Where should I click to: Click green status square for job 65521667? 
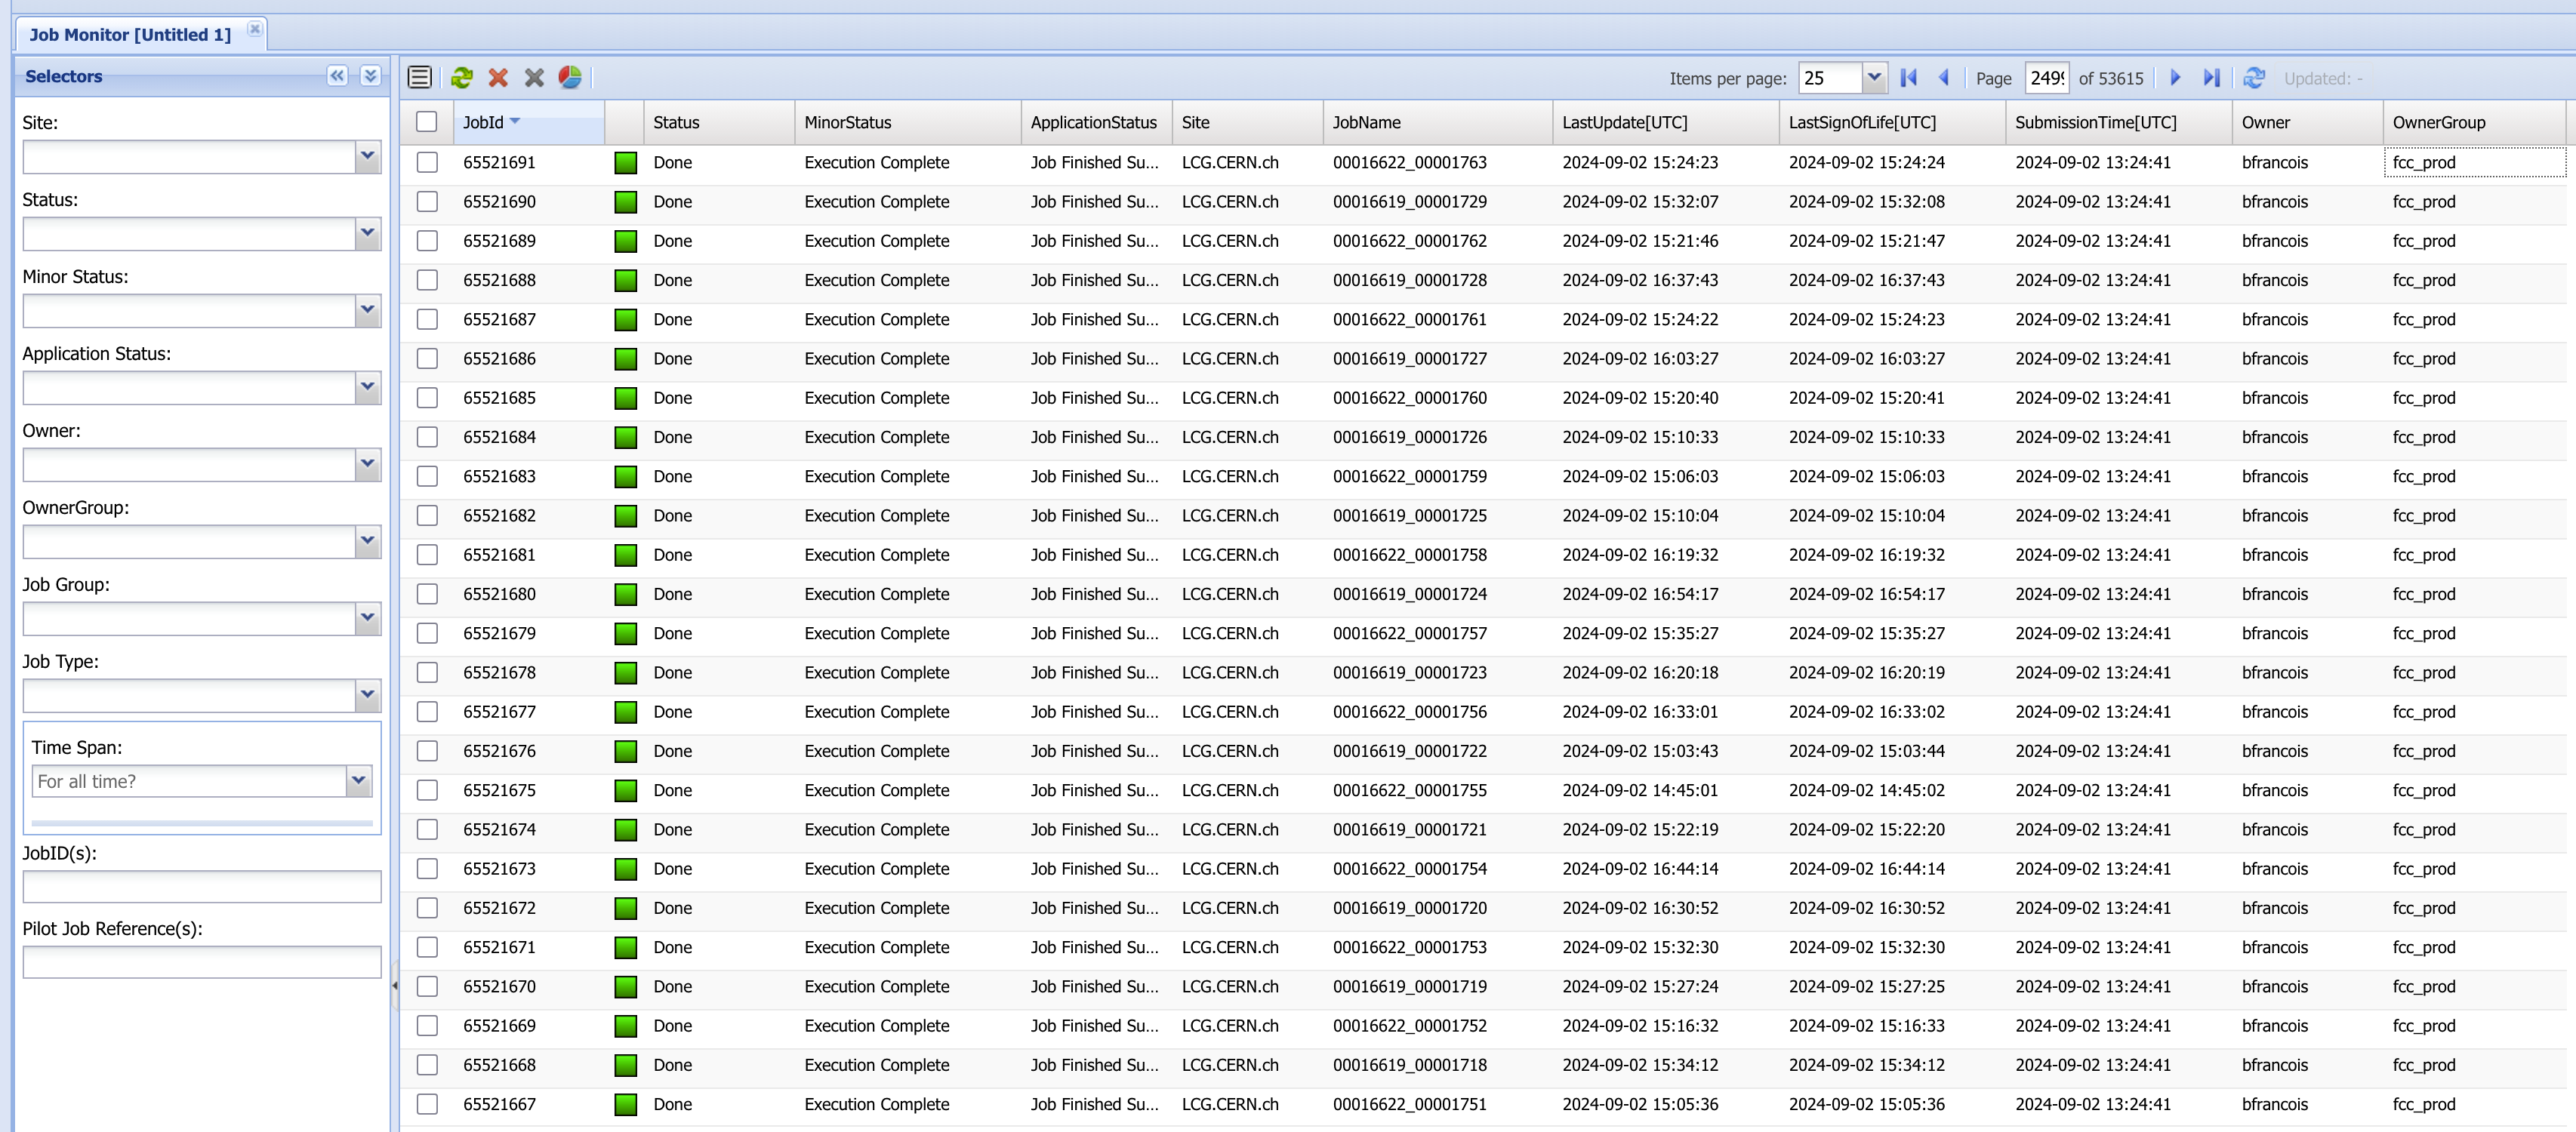[626, 1105]
